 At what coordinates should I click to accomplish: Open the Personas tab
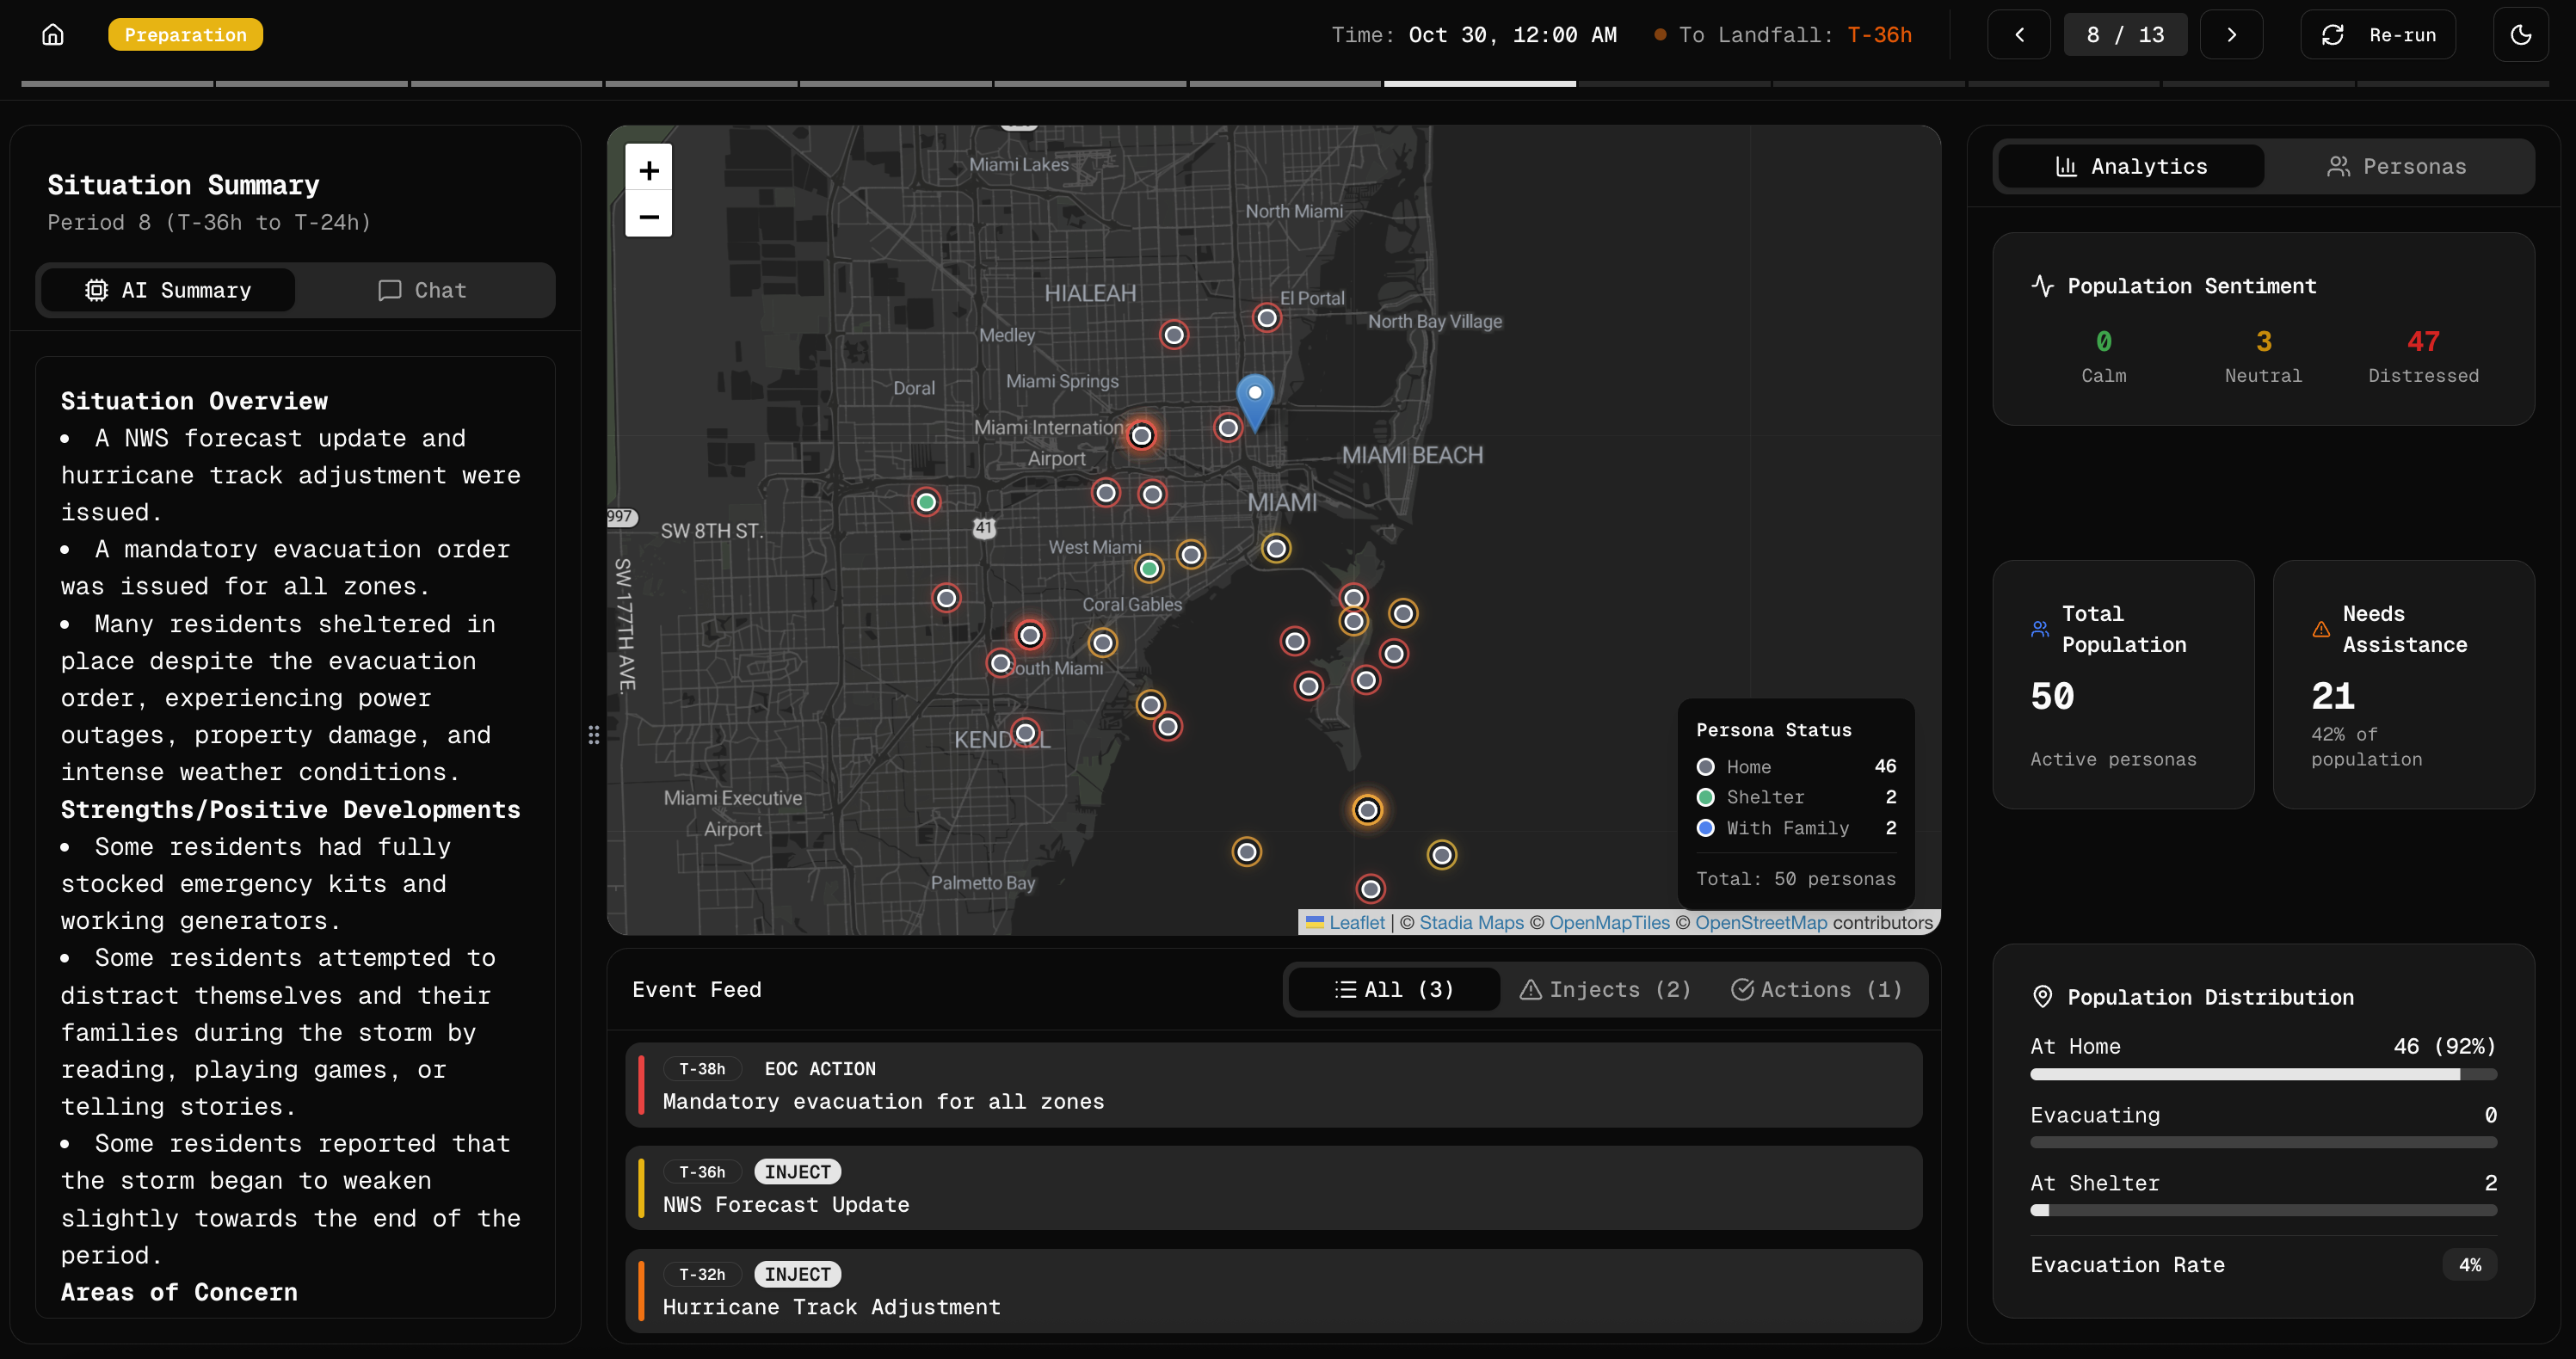pyautogui.click(x=2397, y=166)
